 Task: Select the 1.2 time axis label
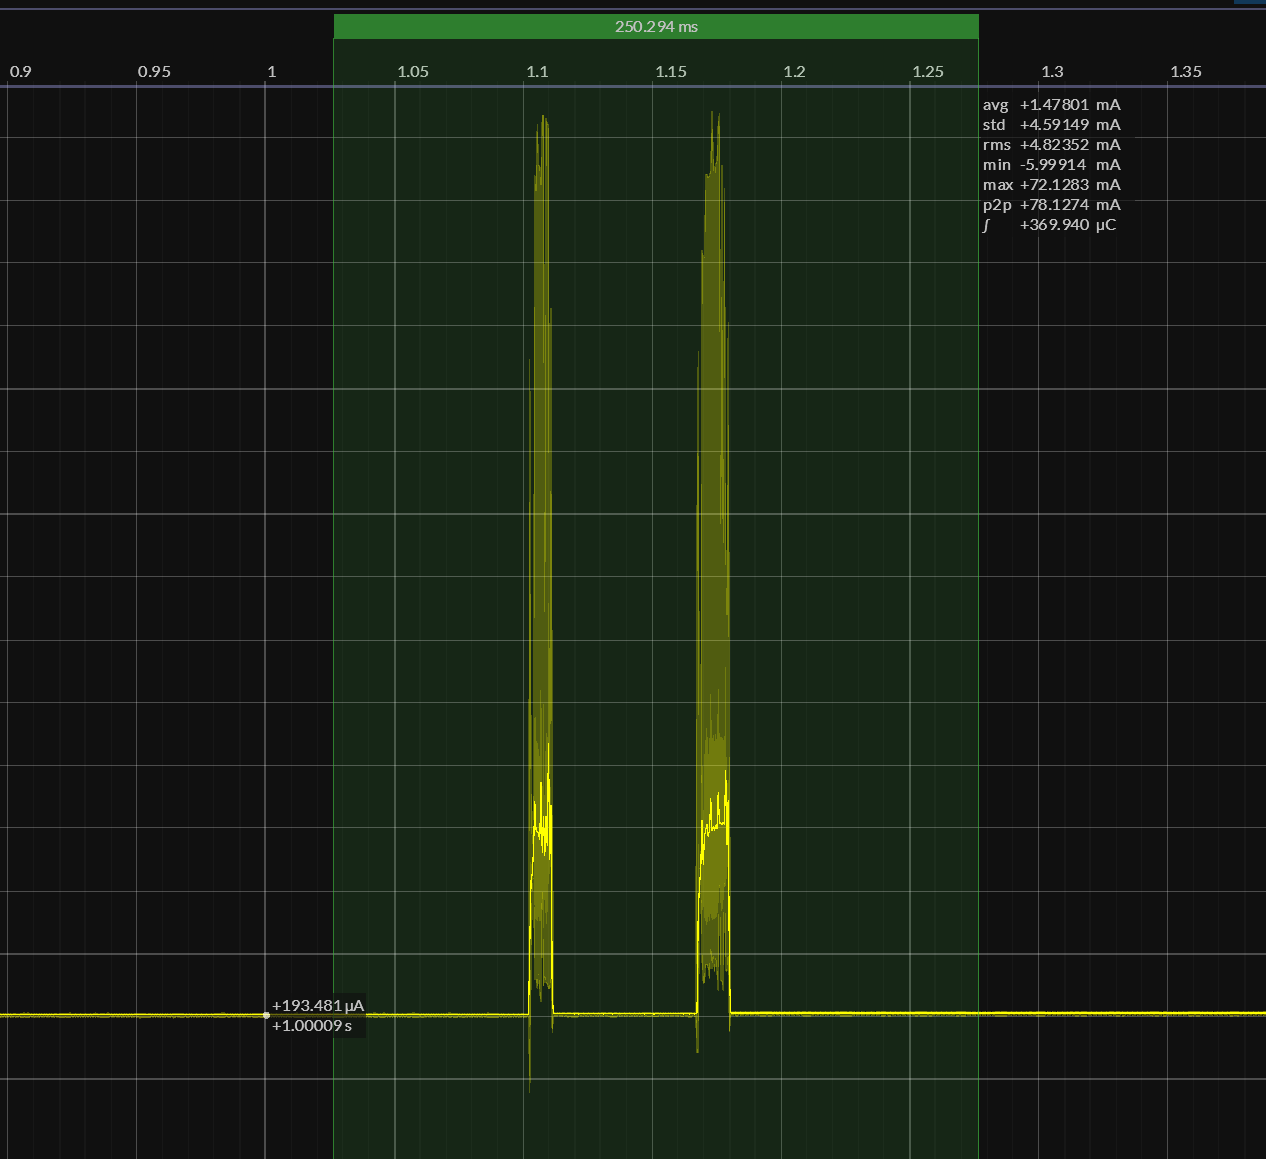(x=794, y=72)
